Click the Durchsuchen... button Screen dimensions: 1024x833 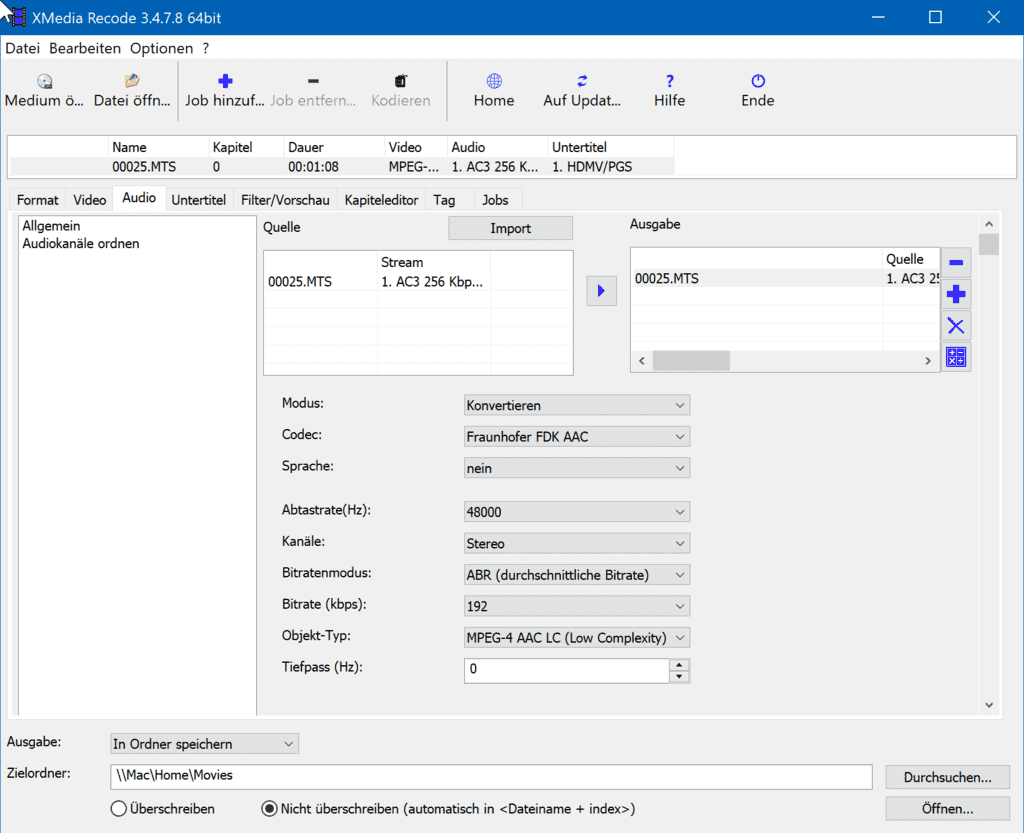click(947, 777)
